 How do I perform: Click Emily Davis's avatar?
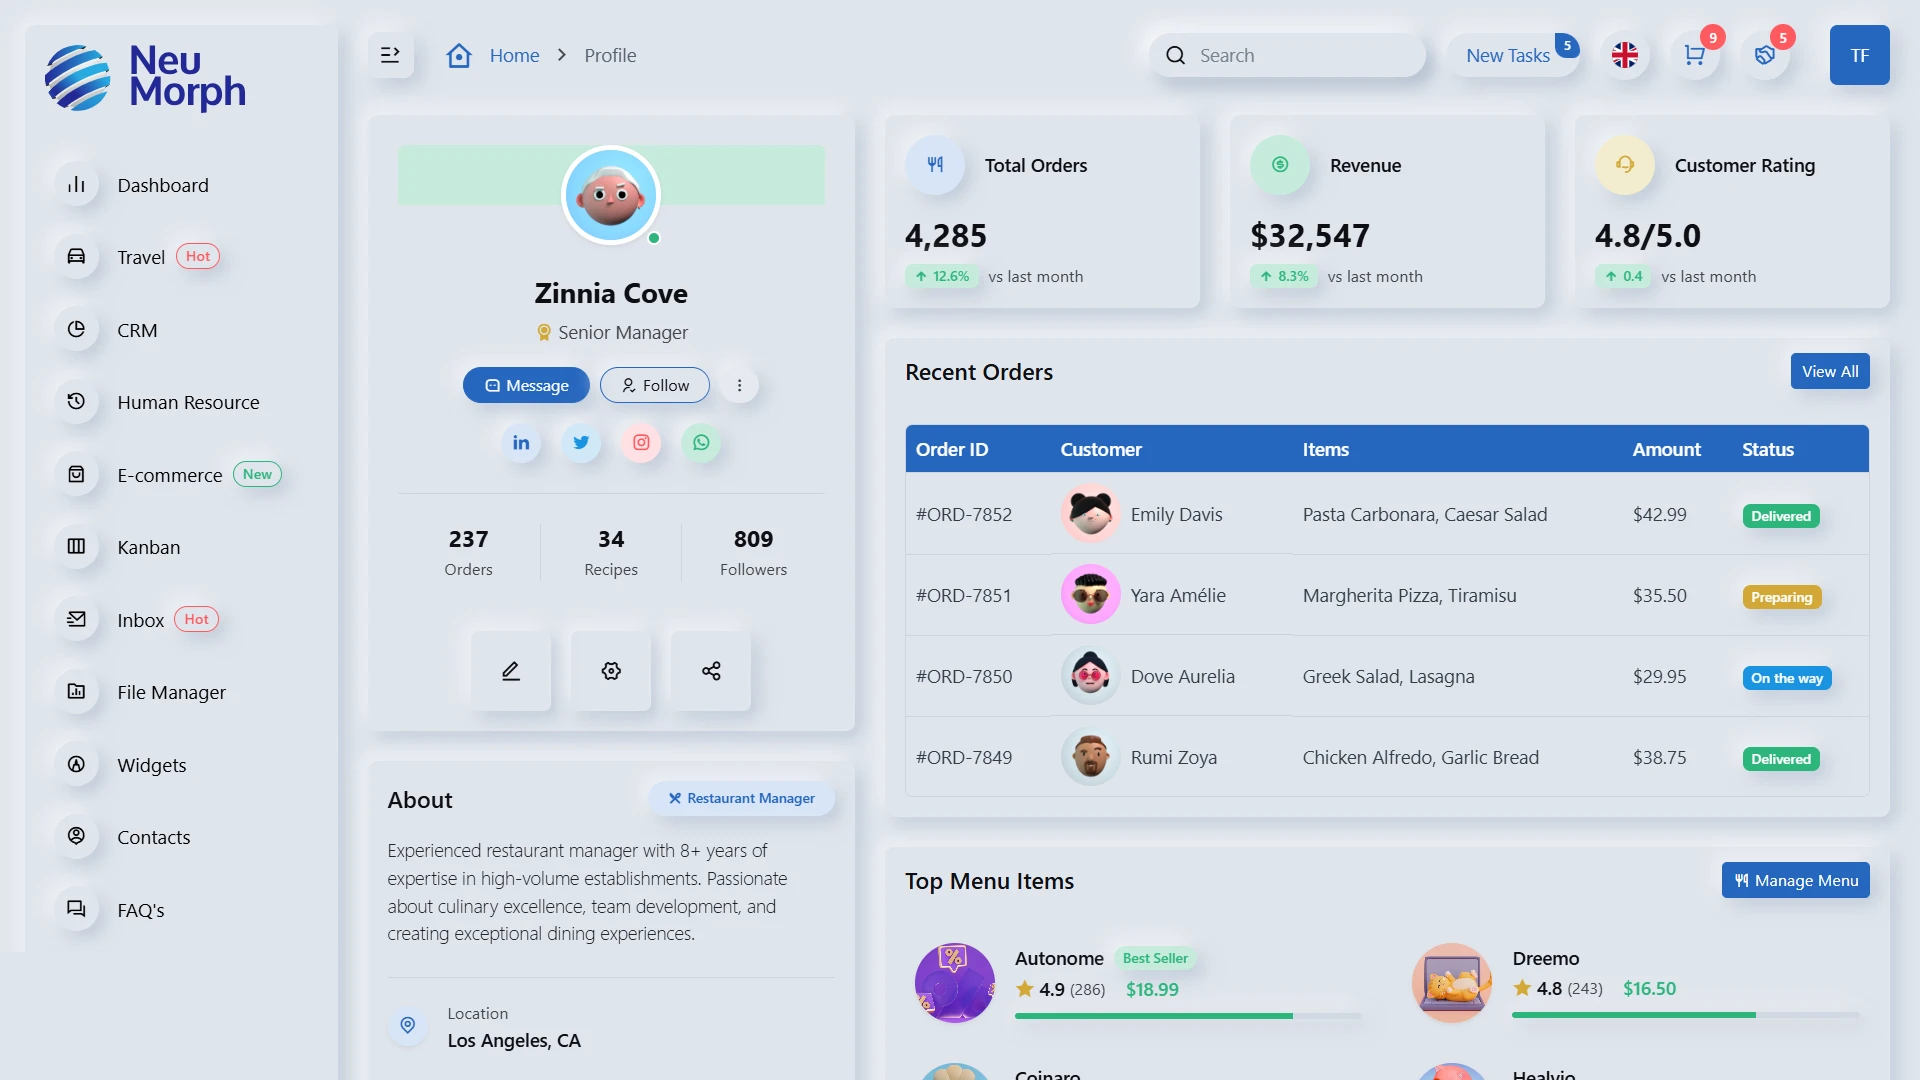pyautogui.click(x=1090, y=514)
